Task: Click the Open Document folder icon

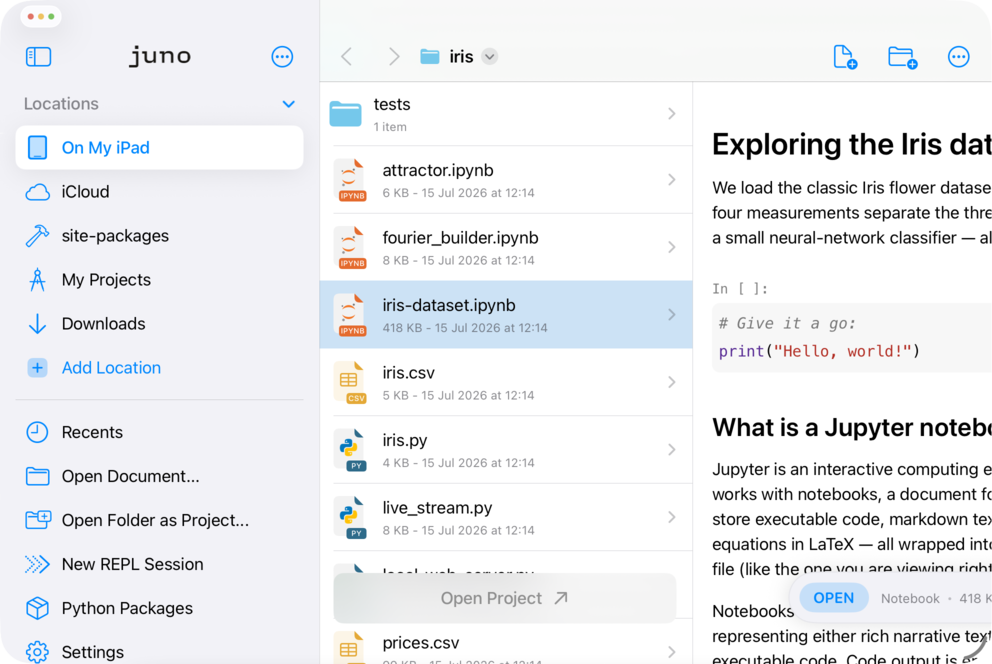Action: (37, 476)
